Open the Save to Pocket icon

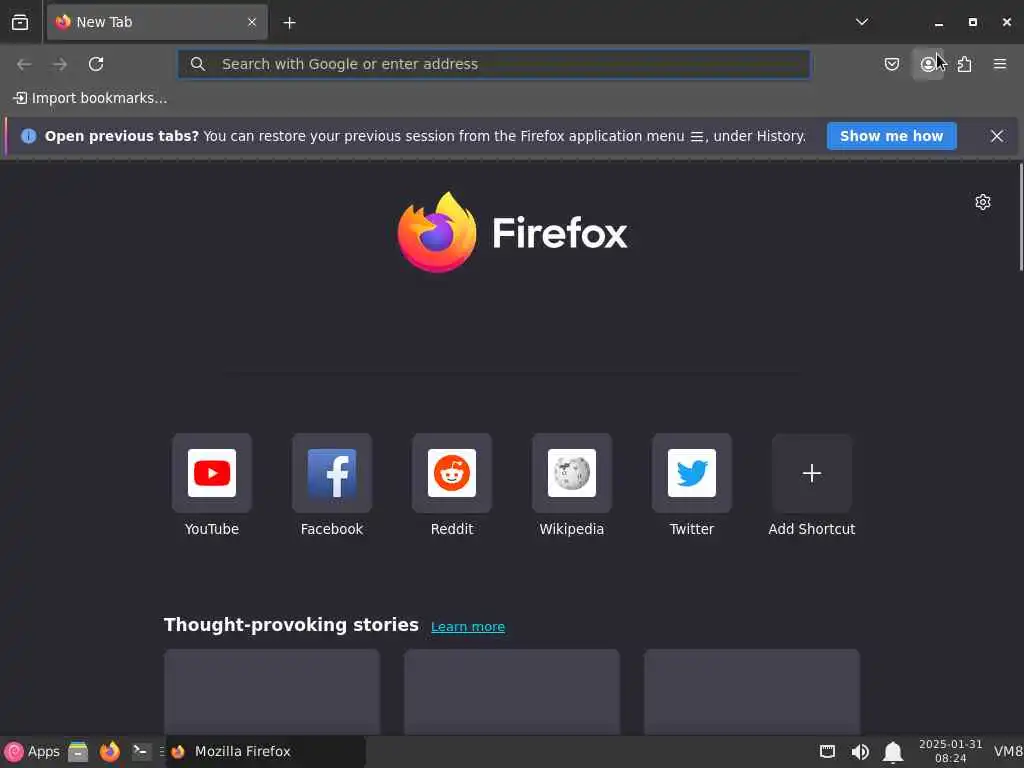point(892,64)
